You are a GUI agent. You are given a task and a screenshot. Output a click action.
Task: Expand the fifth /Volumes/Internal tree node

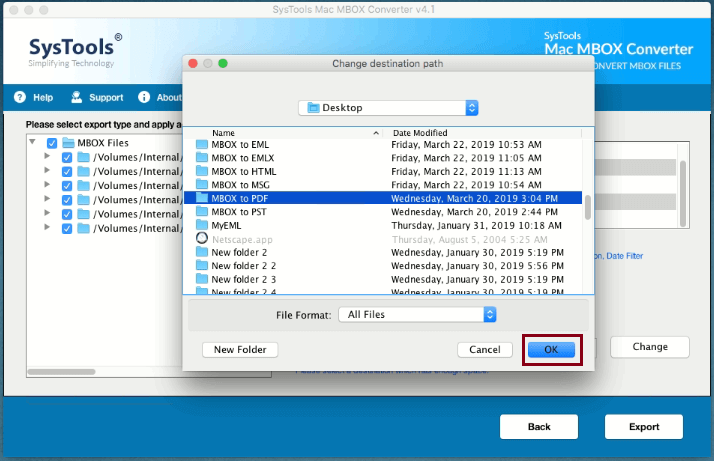coord(47,213)
